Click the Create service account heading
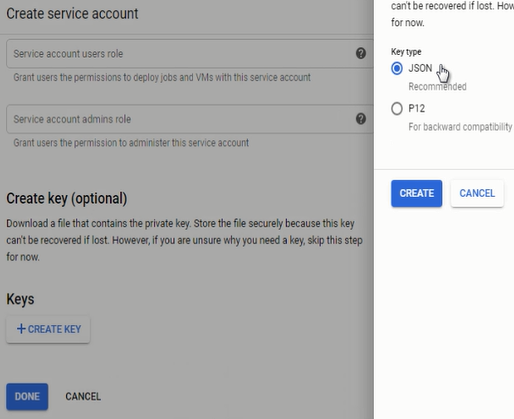This screenshot has width=514, height=419. pos(72,14)
